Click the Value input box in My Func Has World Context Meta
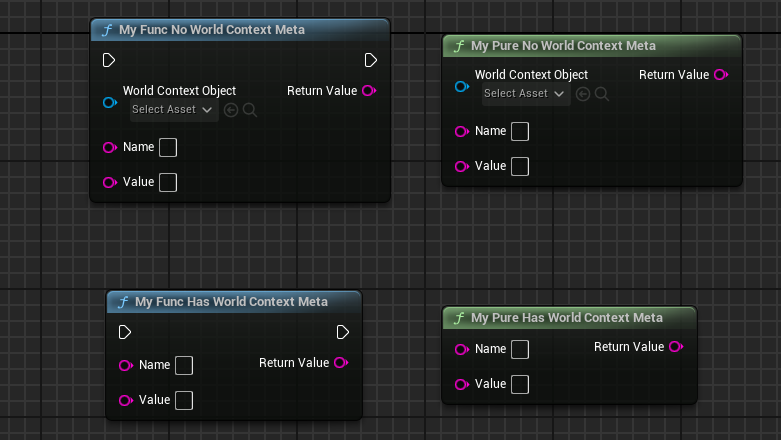Viewport: 781px width, 440px height. coord(184,400)
